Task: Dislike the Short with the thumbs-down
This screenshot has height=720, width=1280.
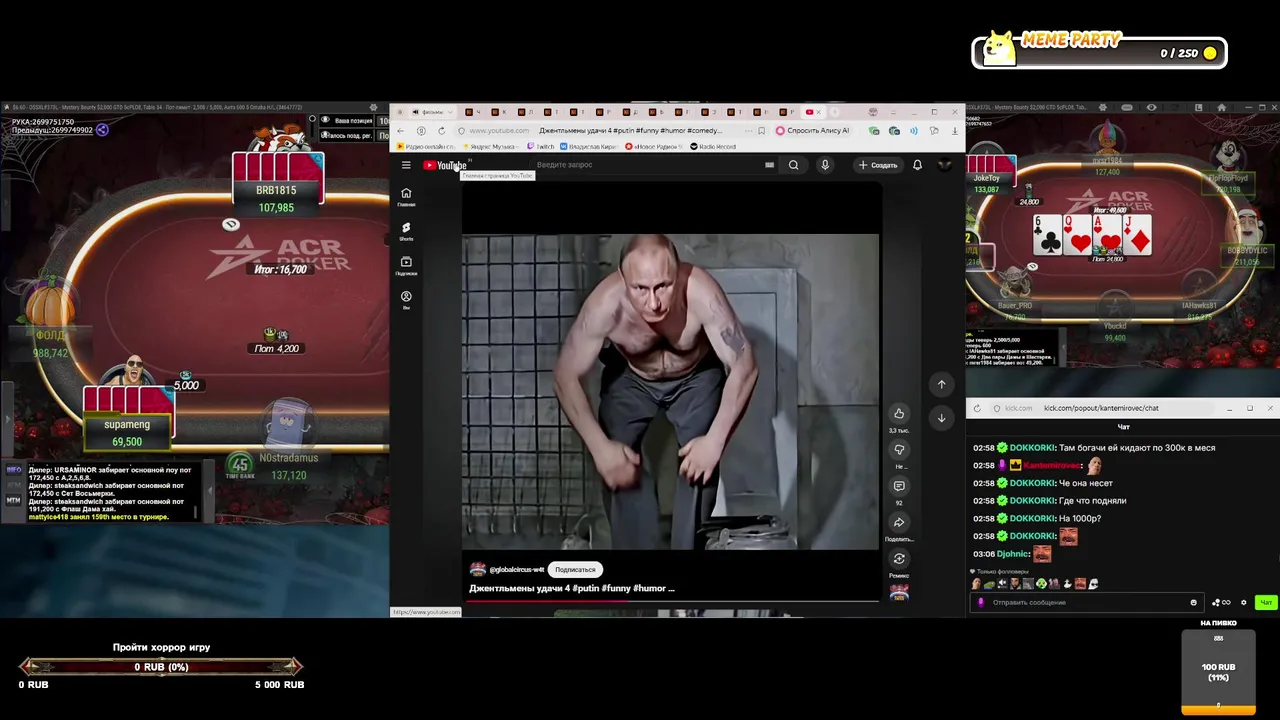Action: tap(899, 450)
